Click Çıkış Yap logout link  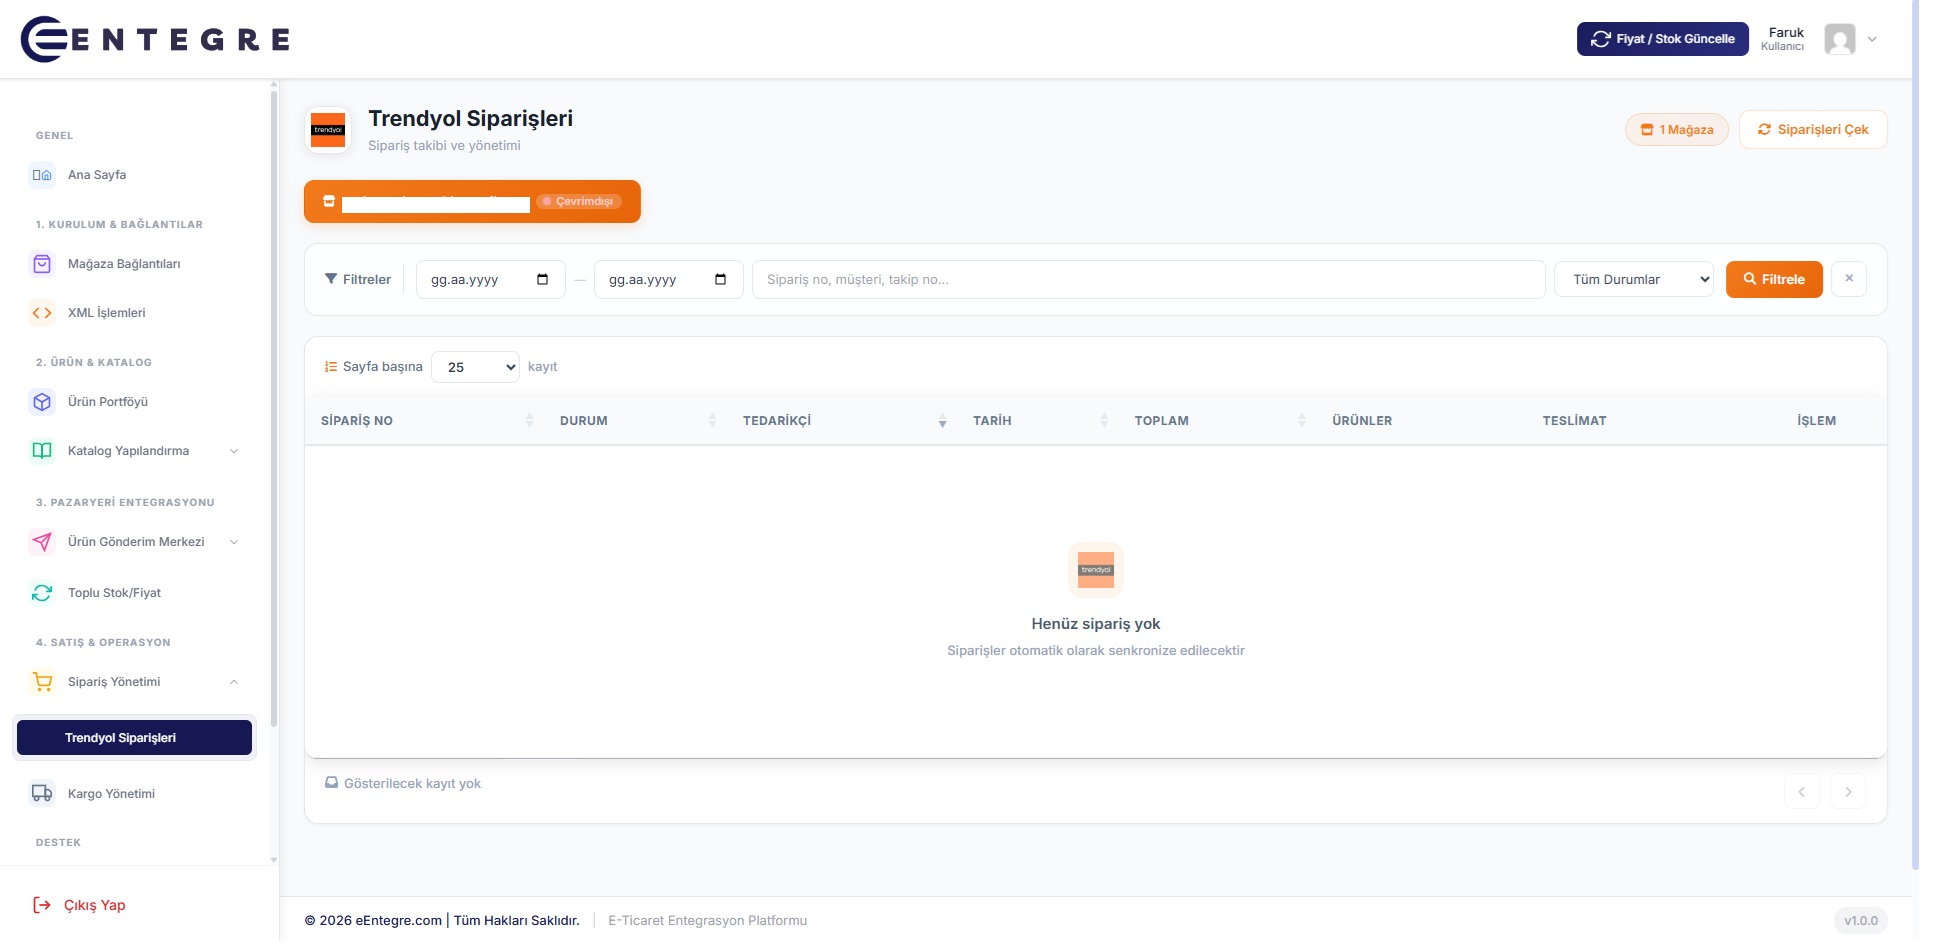[80, 906]
